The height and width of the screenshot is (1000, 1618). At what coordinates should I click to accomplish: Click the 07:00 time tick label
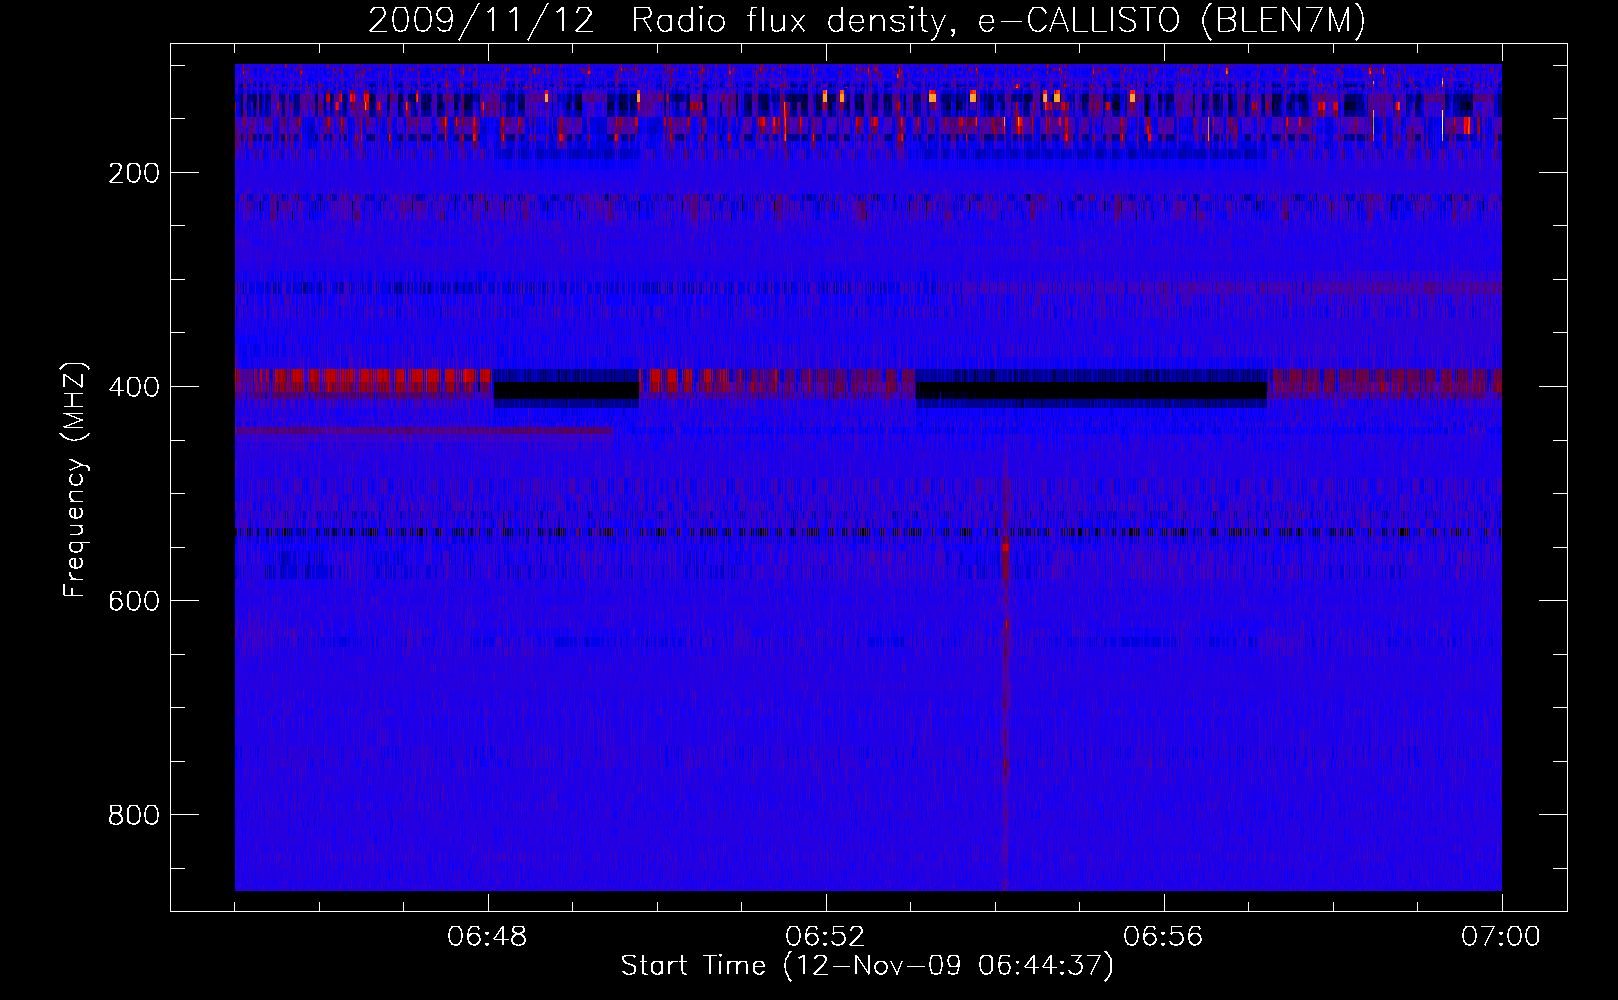pos(1501,937)
